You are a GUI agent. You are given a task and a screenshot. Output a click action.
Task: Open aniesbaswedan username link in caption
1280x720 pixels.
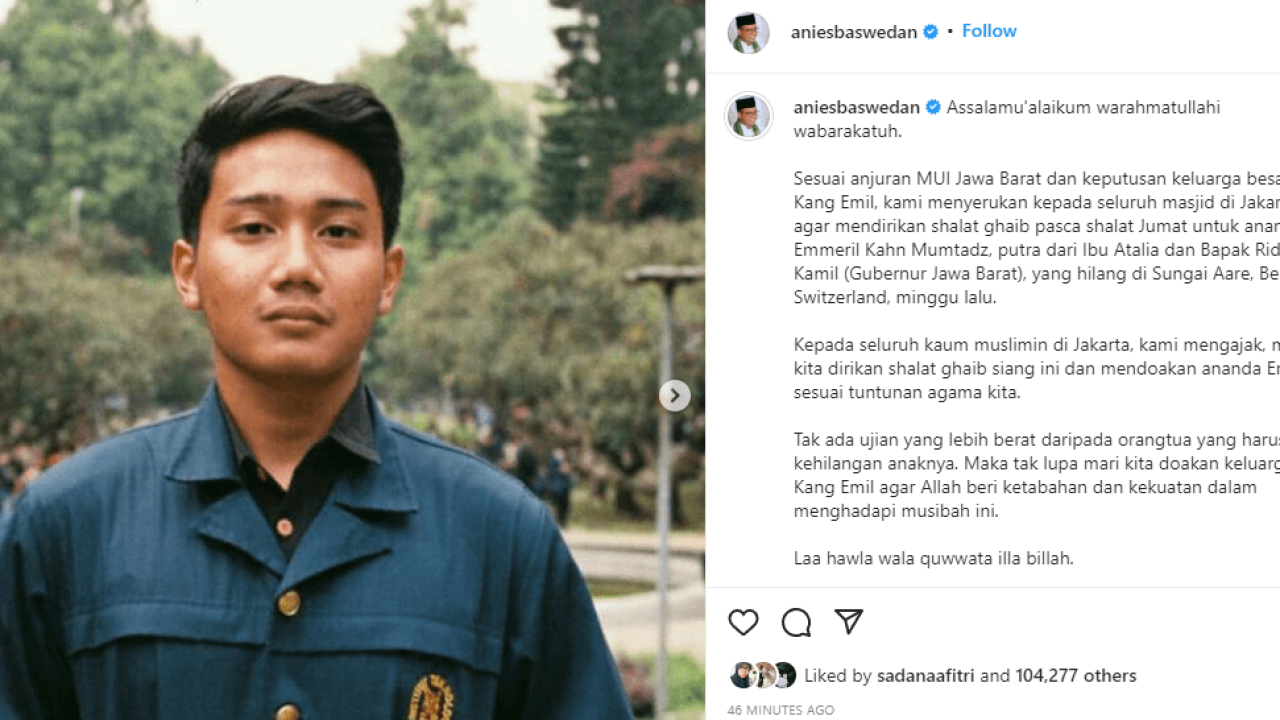tap(857, 107)
